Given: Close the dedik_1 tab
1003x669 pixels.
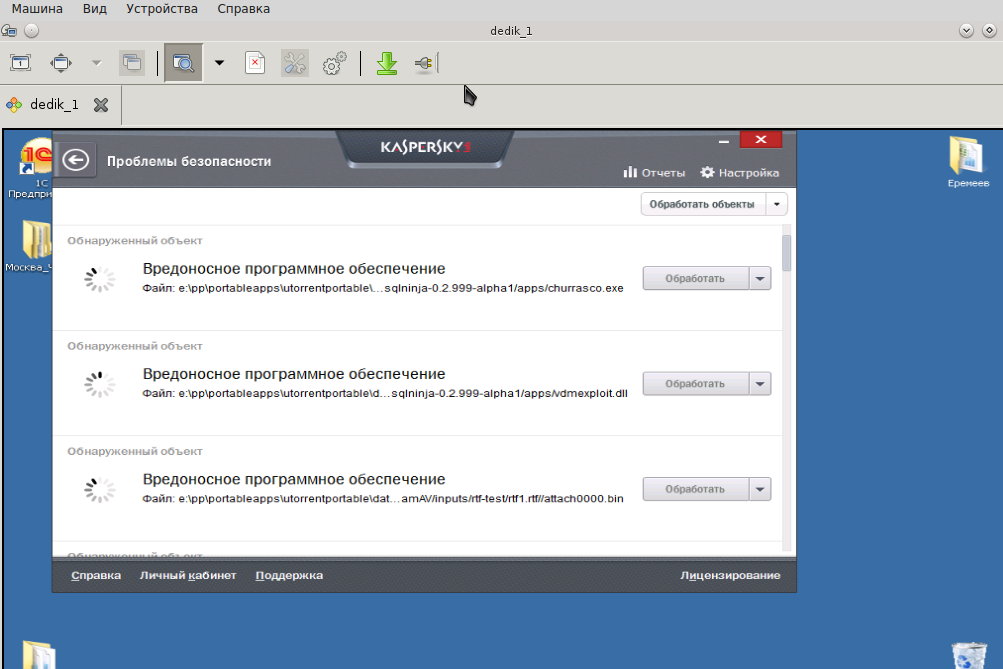Looking at the screenshot, I should click(x=101, y=105).
